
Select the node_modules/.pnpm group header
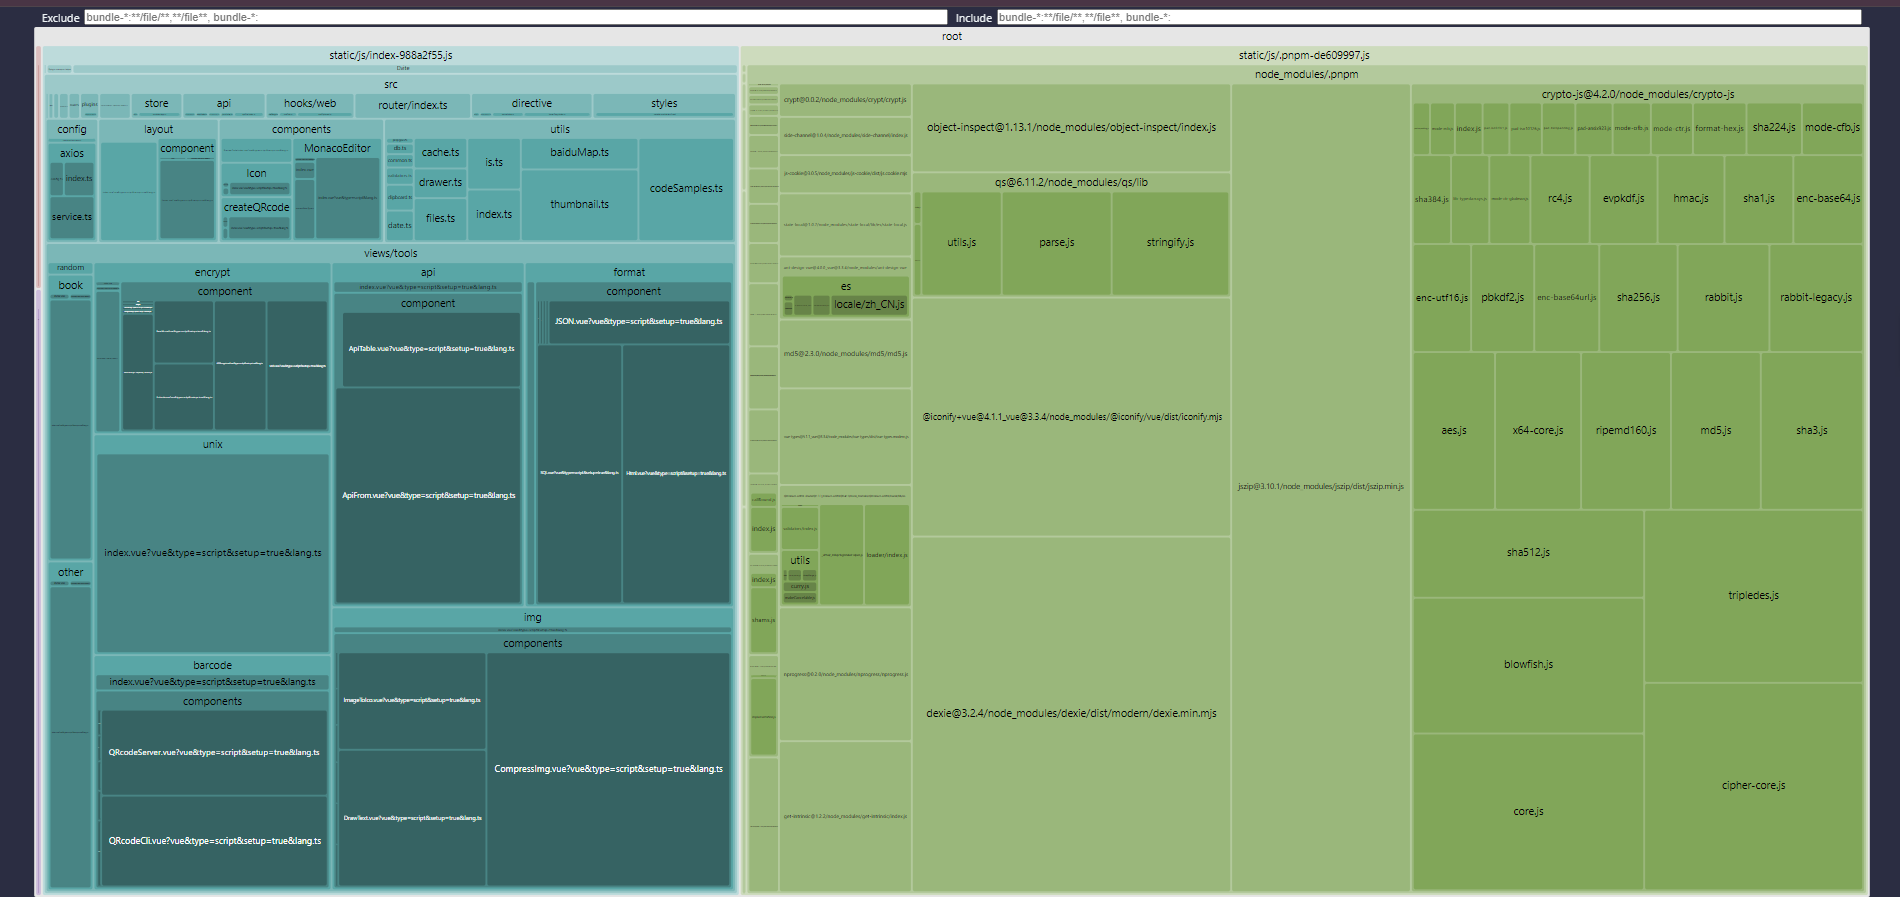pos(1305,74)
